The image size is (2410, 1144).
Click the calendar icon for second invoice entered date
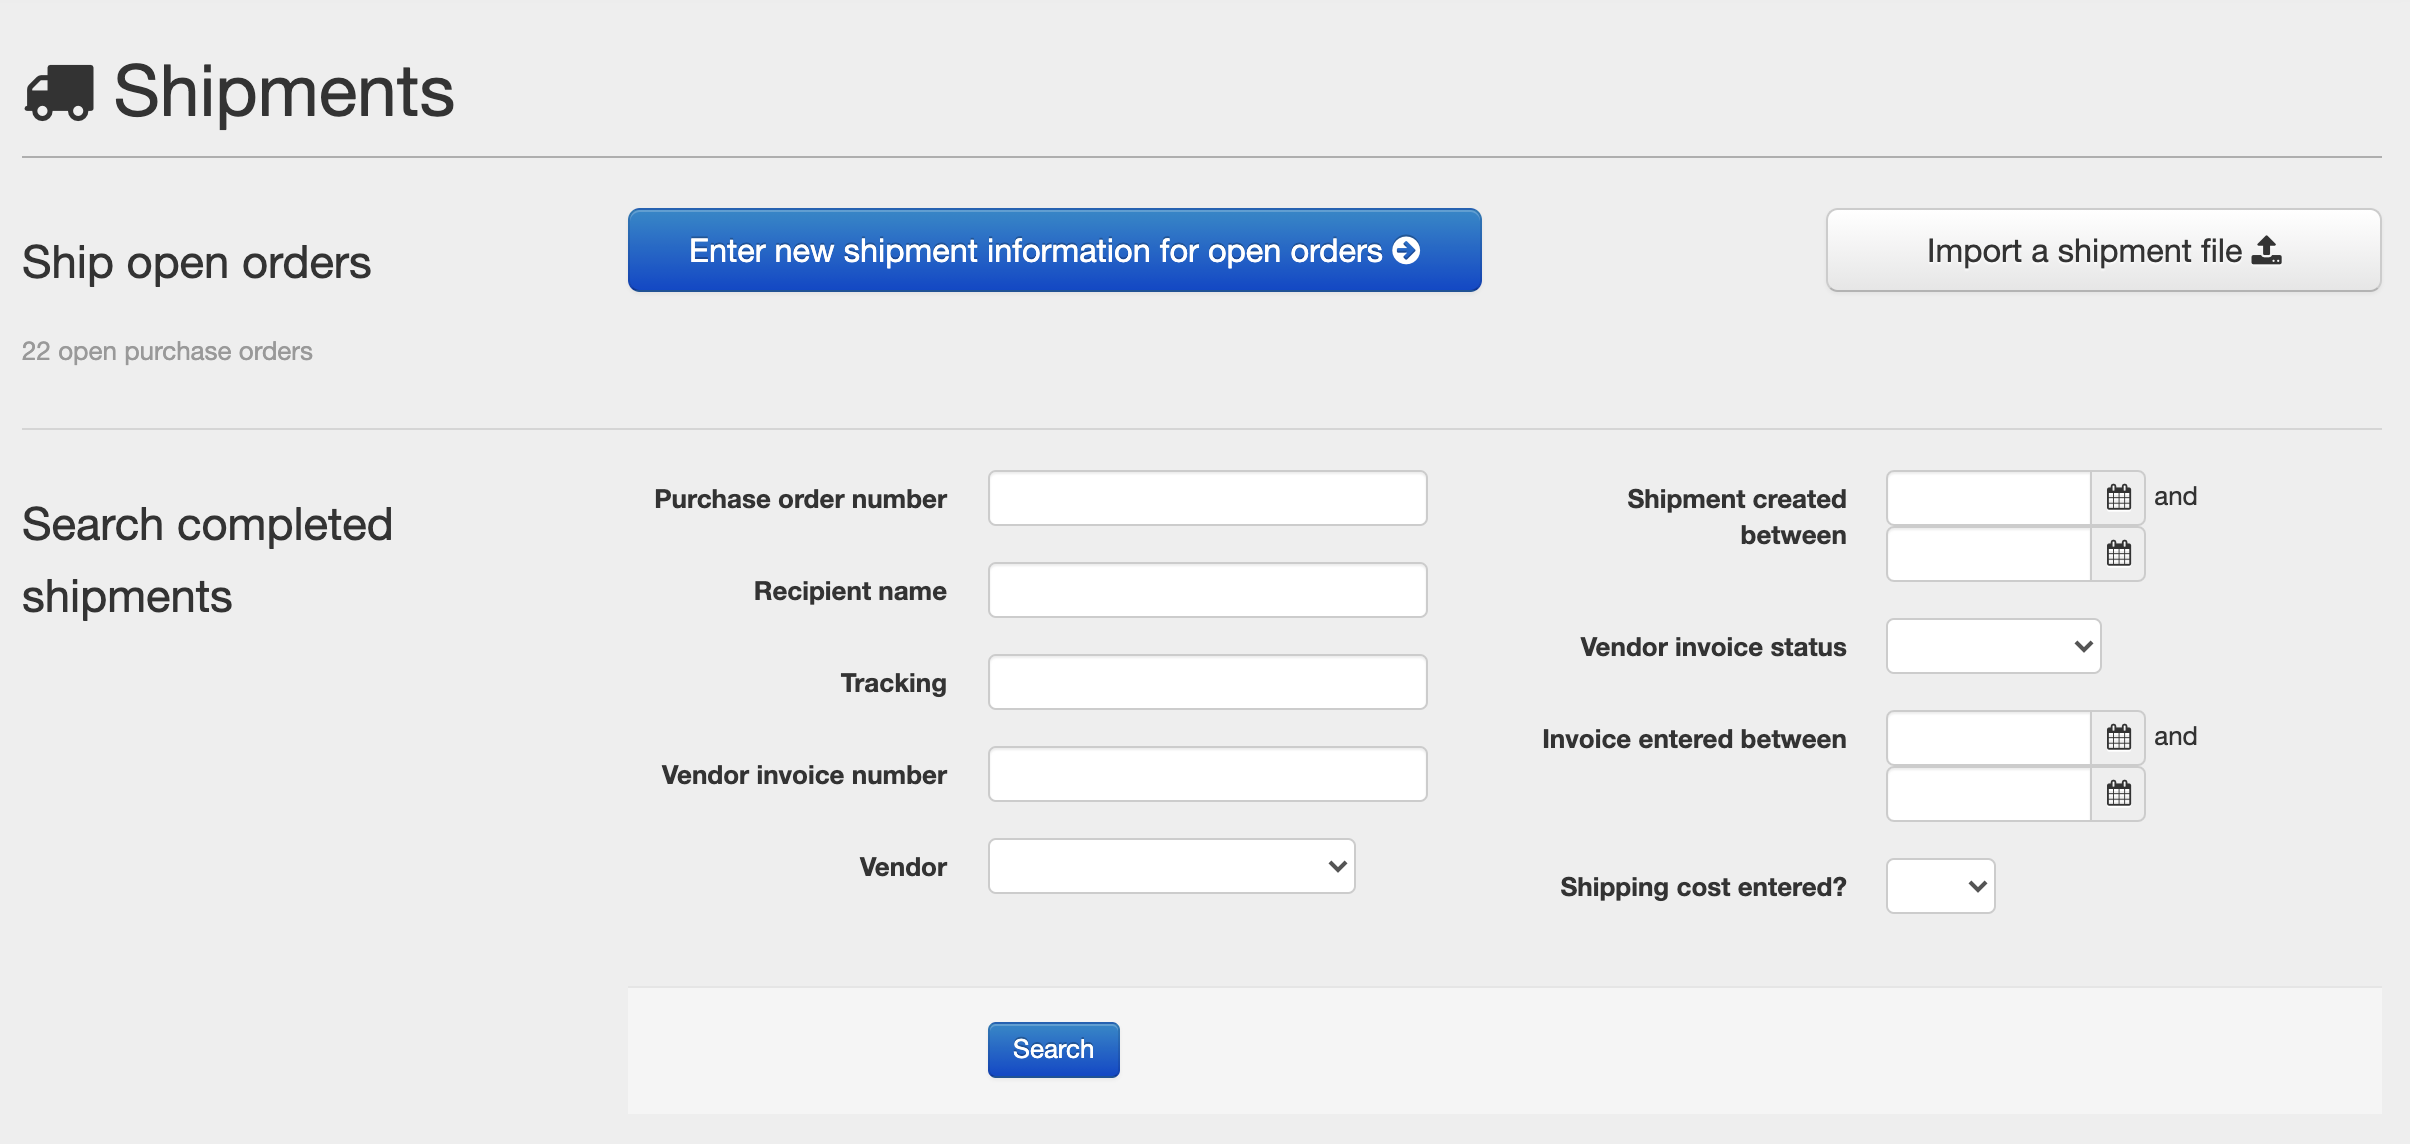[x=2118, y=794]
